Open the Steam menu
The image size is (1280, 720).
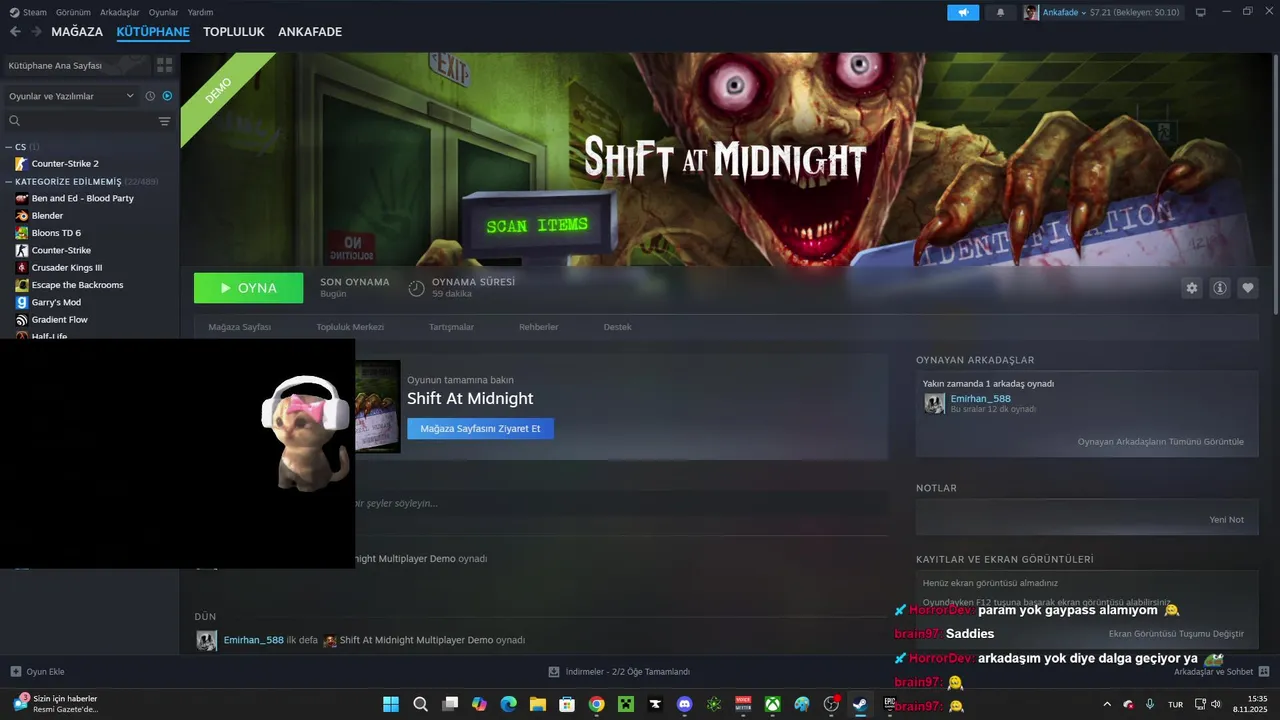point(28,12)
